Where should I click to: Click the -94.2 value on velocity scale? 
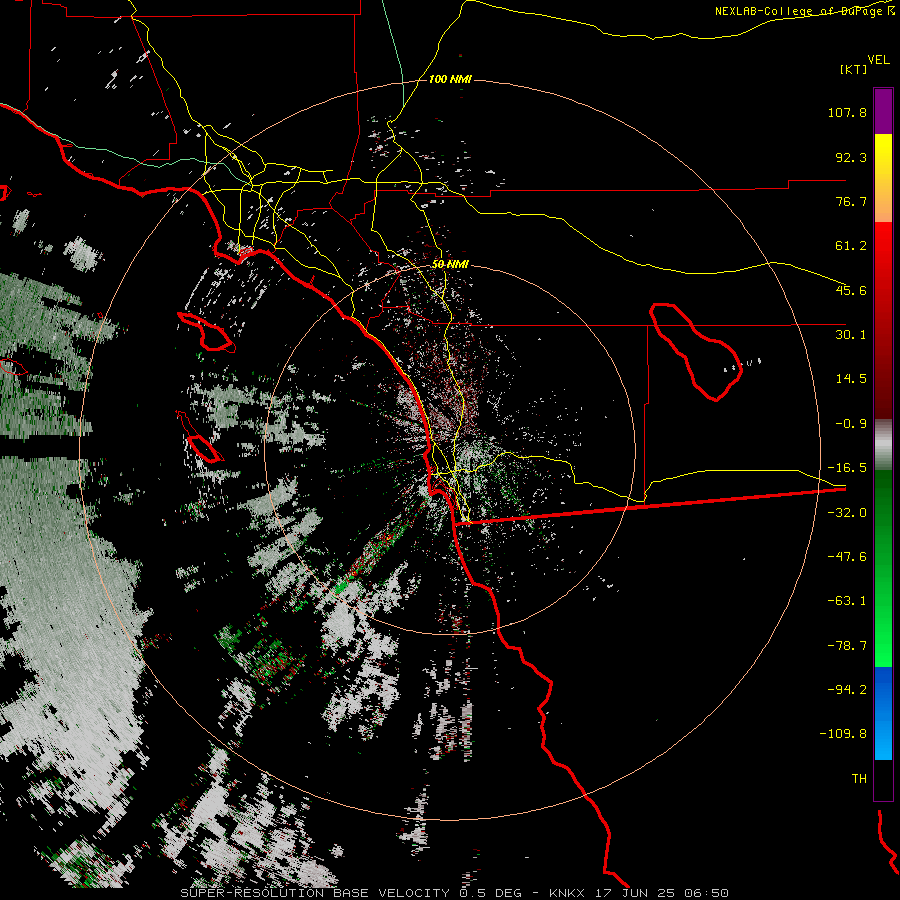847,690
